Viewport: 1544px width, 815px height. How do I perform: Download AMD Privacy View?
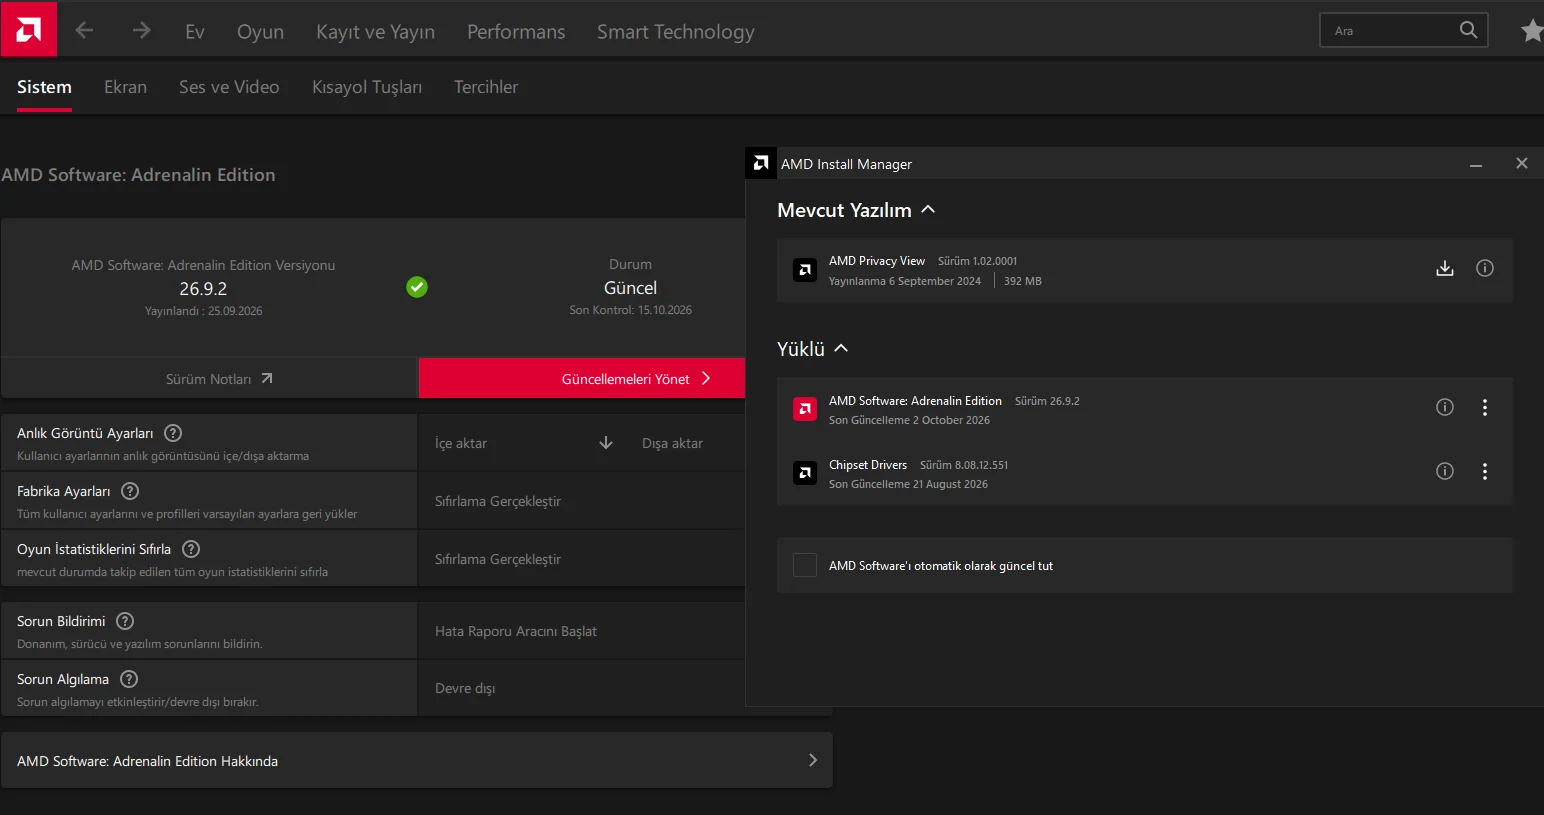1445,268
